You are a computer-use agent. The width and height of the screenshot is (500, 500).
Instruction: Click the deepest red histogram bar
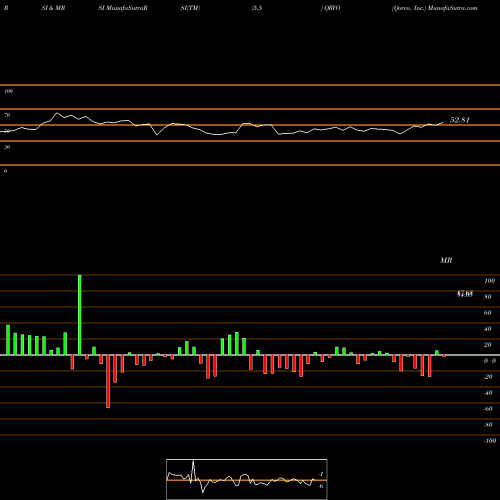coord(108,381)
